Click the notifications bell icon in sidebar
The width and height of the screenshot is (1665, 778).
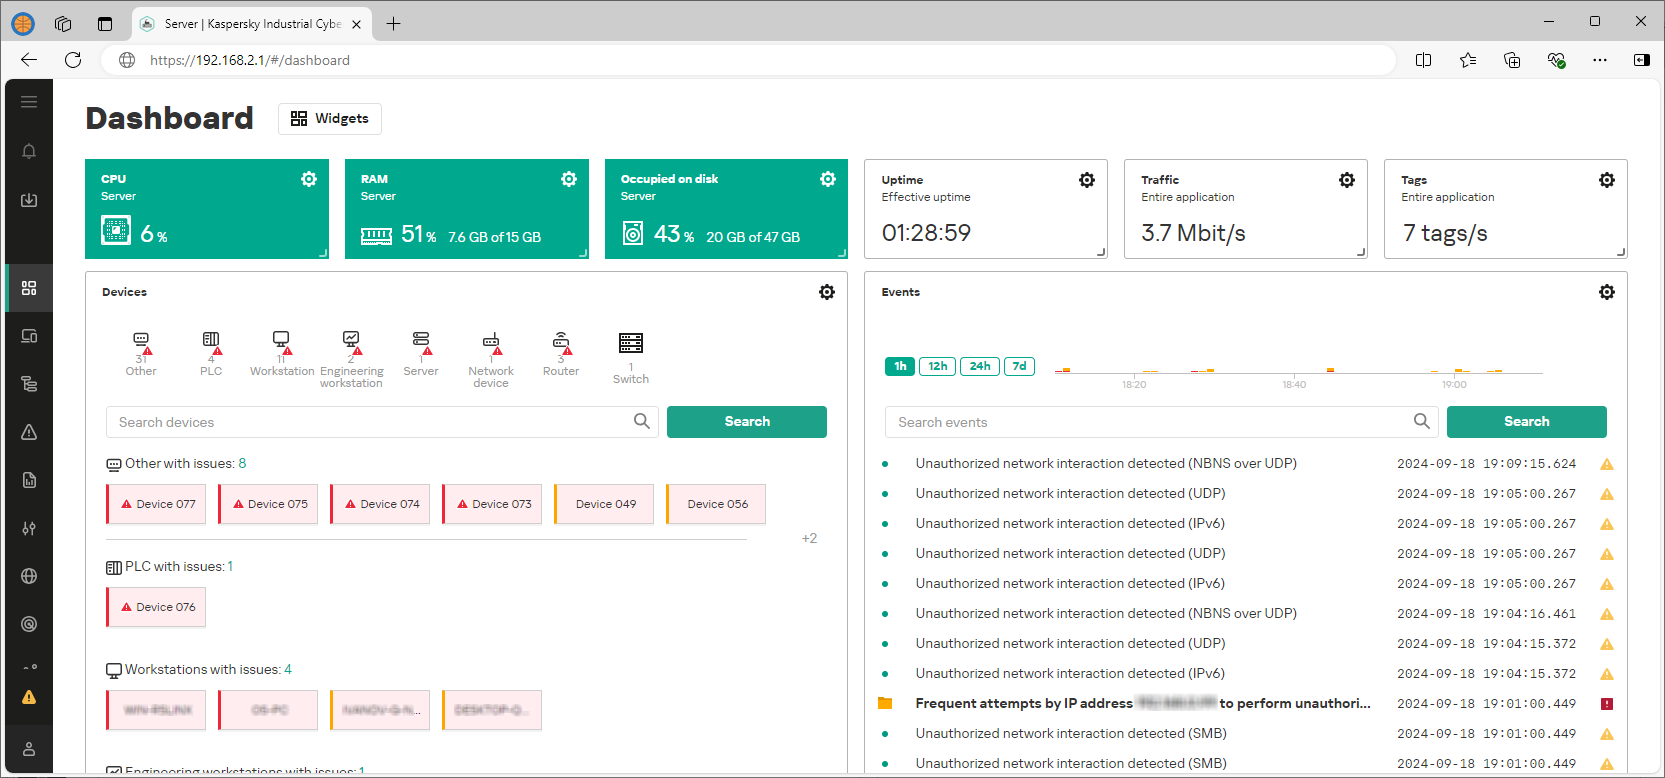click(x=29, y=151)
